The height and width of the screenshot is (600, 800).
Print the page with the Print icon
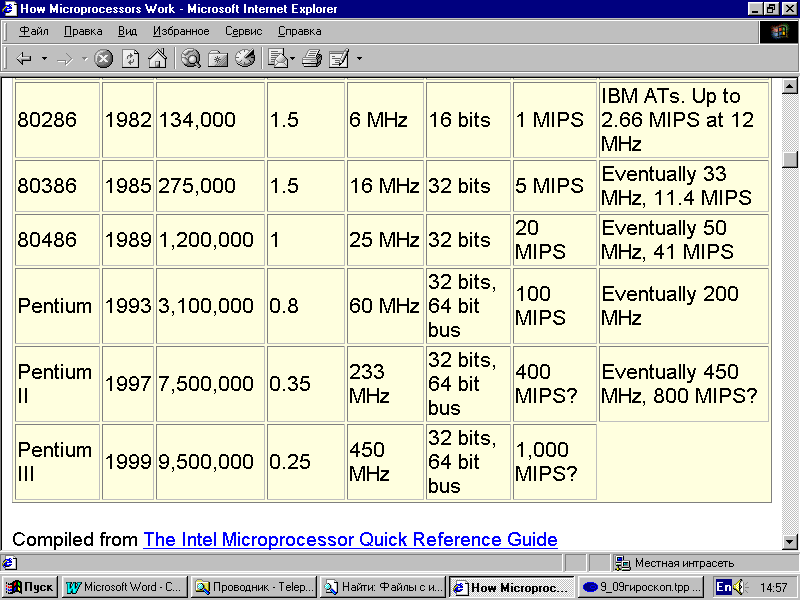point(312,59)
